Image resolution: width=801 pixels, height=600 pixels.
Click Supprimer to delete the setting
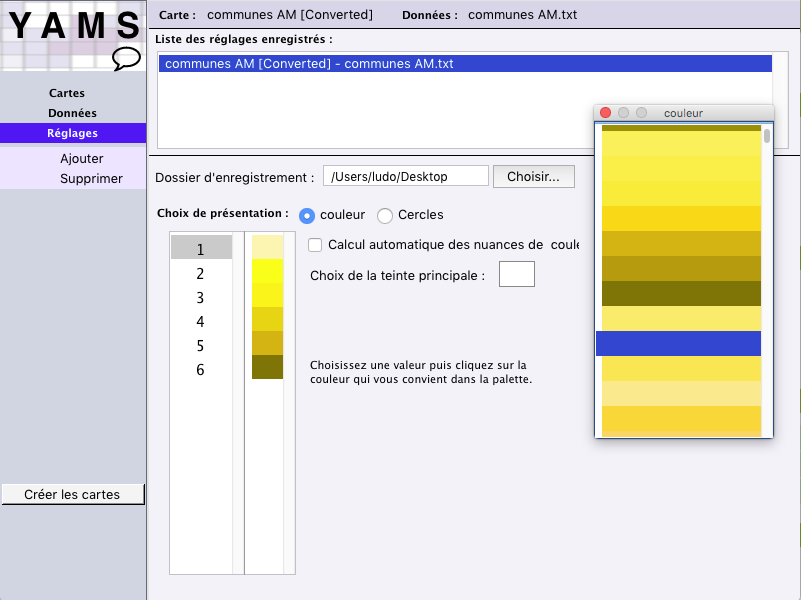(91, 179)
